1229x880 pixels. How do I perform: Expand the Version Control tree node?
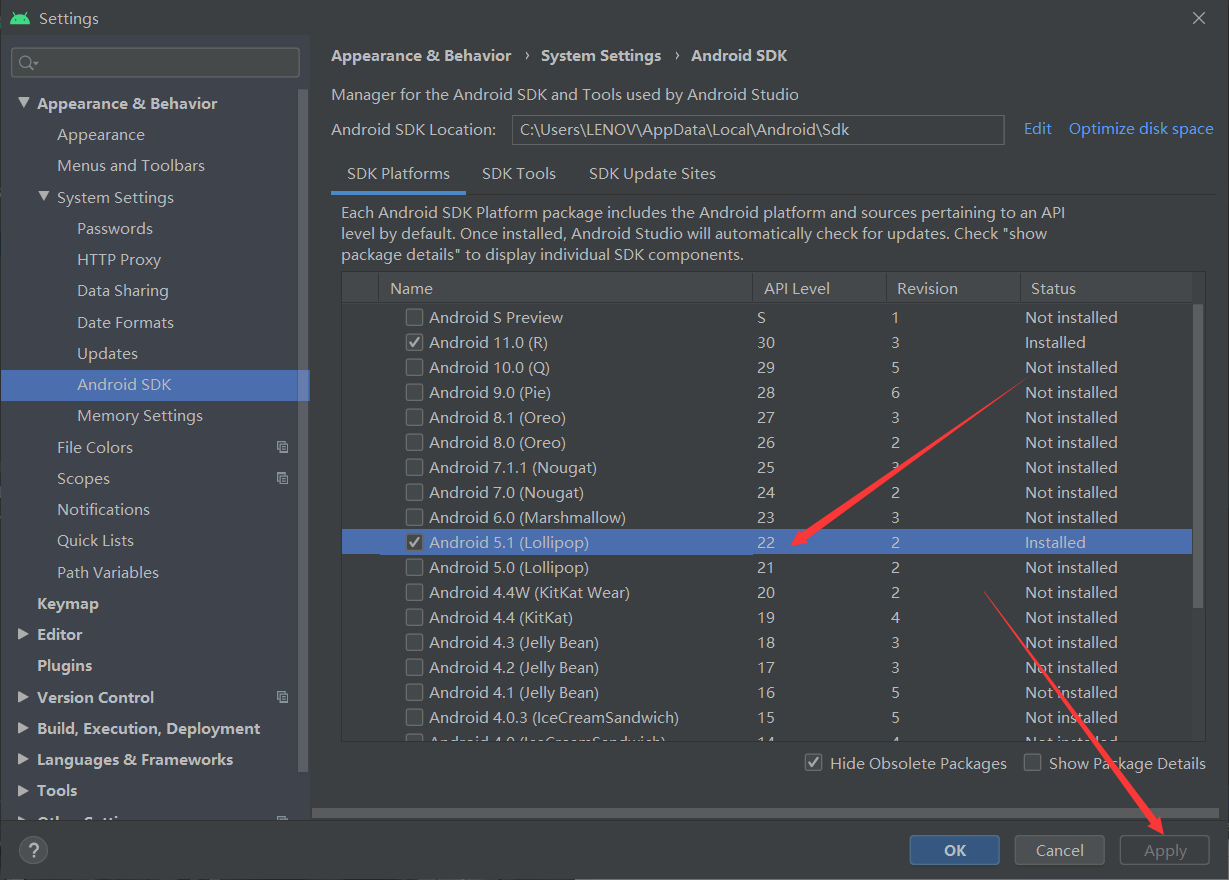coord(24,697)
